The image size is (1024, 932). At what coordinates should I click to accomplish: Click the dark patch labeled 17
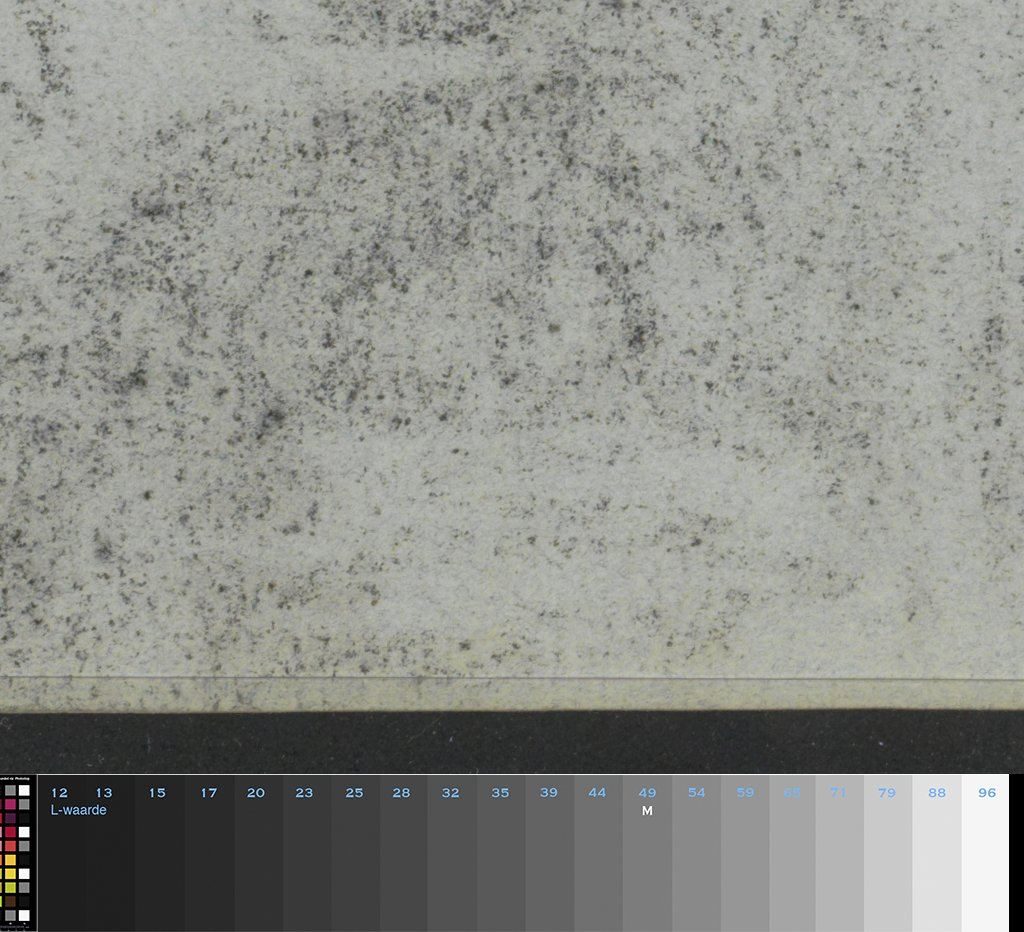point(208,860)
